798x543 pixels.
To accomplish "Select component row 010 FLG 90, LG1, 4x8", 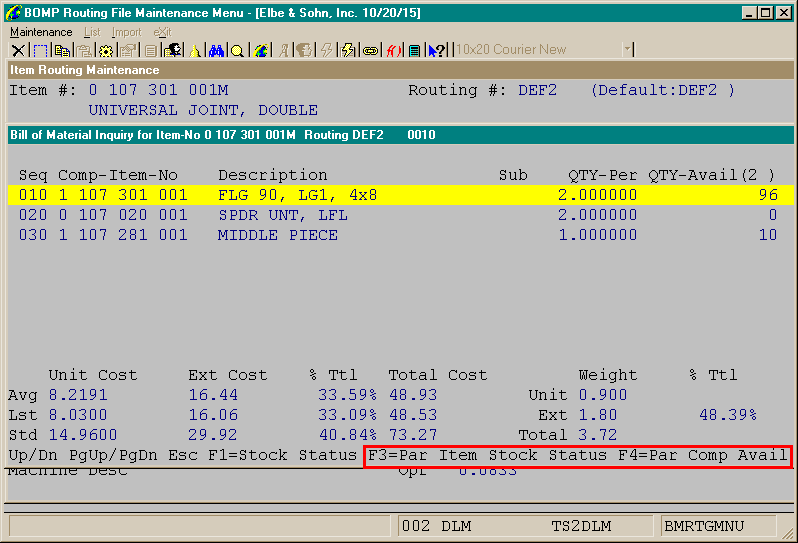I will coord(401,195).
